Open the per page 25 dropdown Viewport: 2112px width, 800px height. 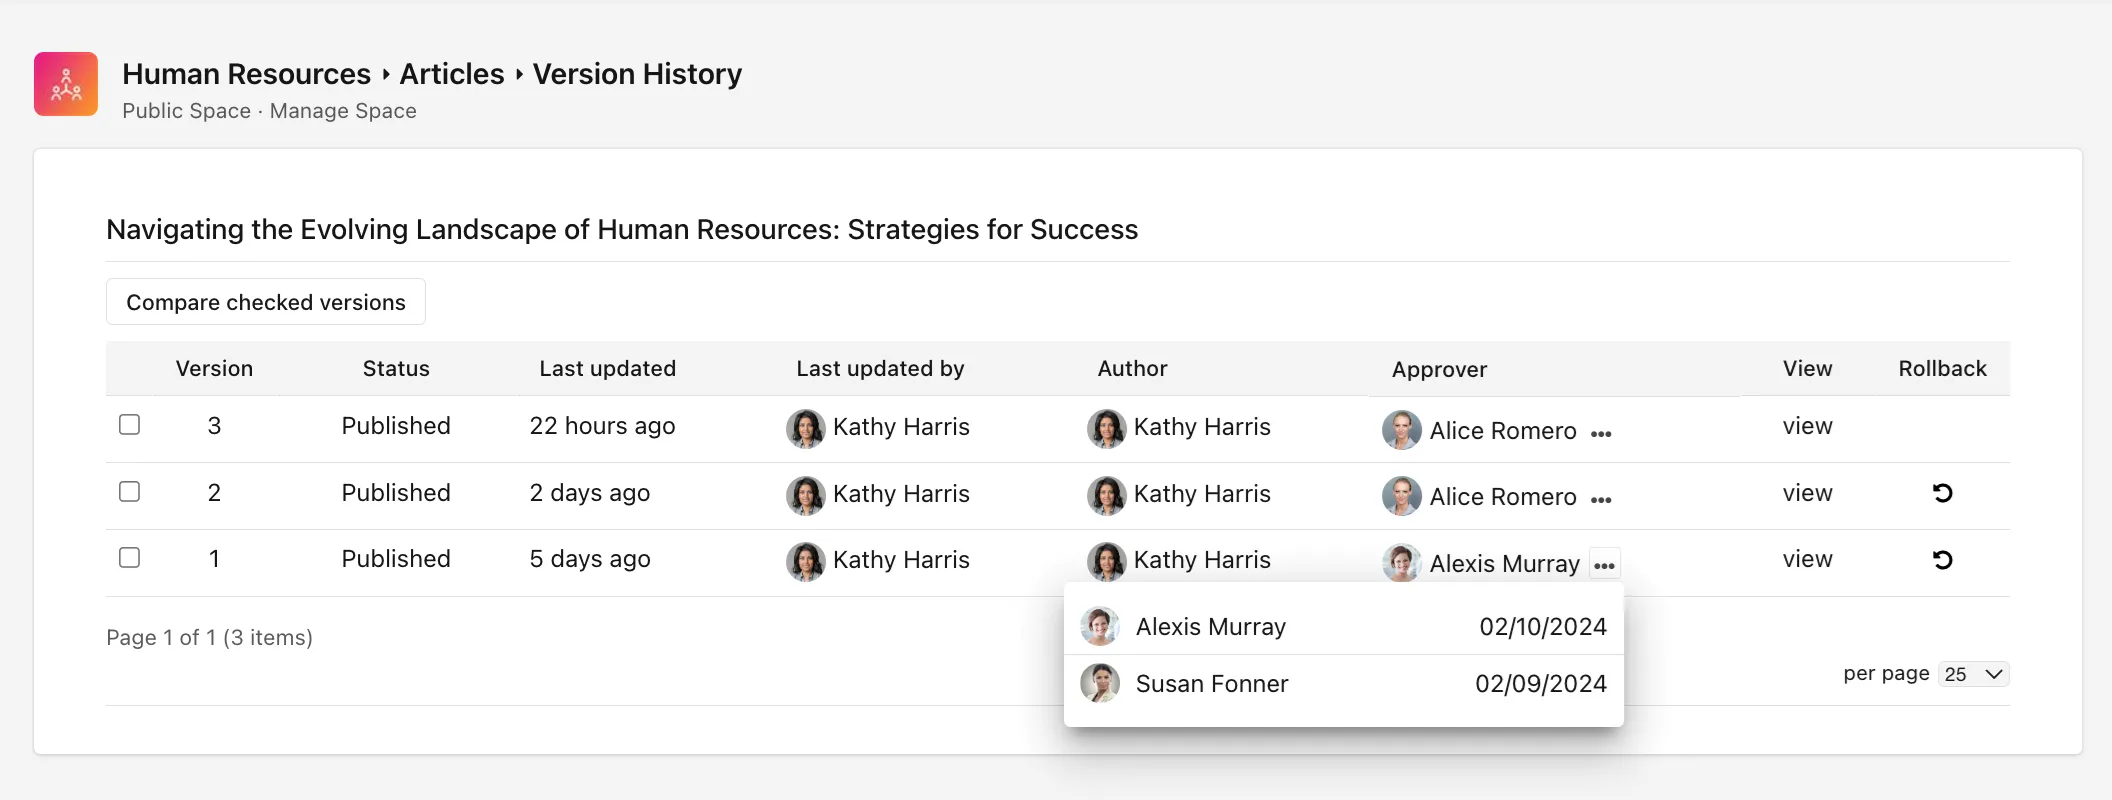point(1973,674)
